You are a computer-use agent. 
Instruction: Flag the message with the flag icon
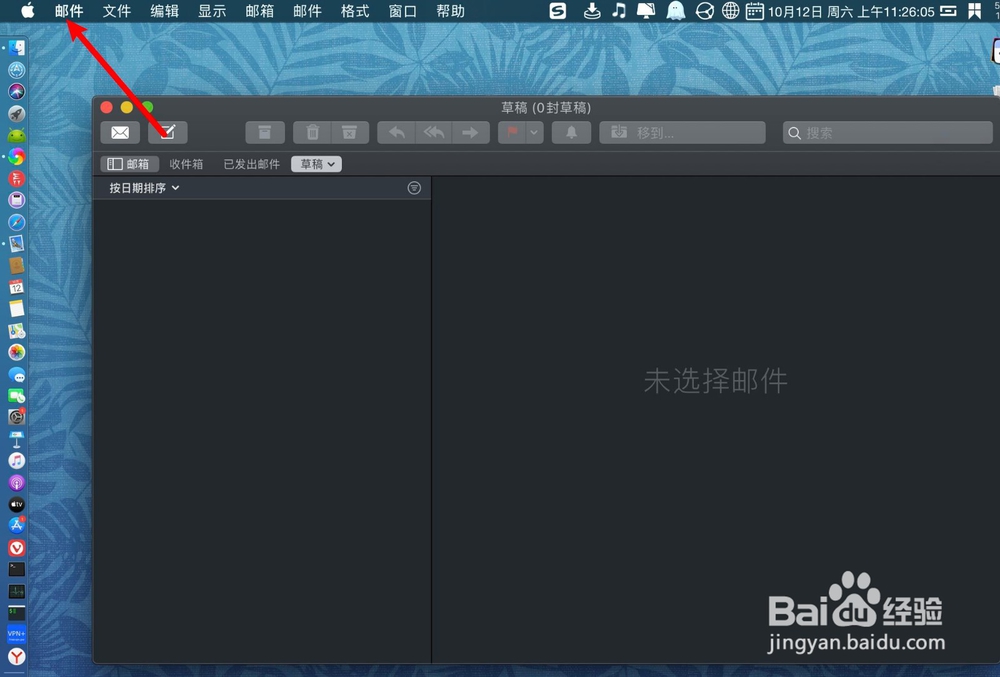513,131
